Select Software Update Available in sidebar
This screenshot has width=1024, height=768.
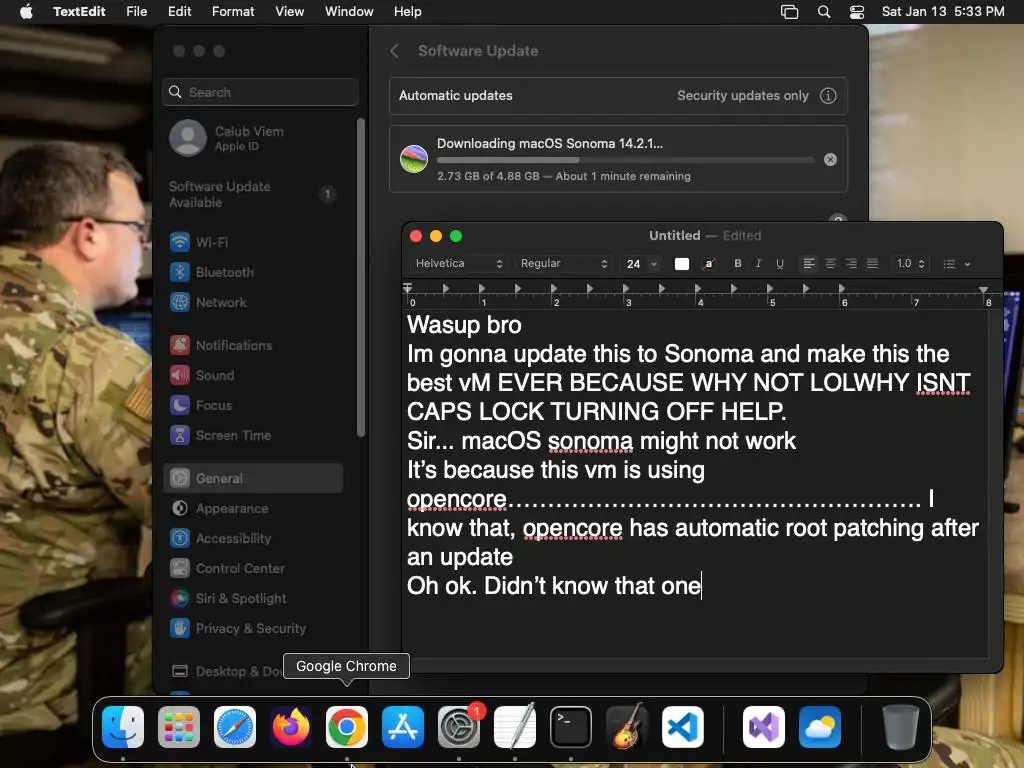(253, 194)
